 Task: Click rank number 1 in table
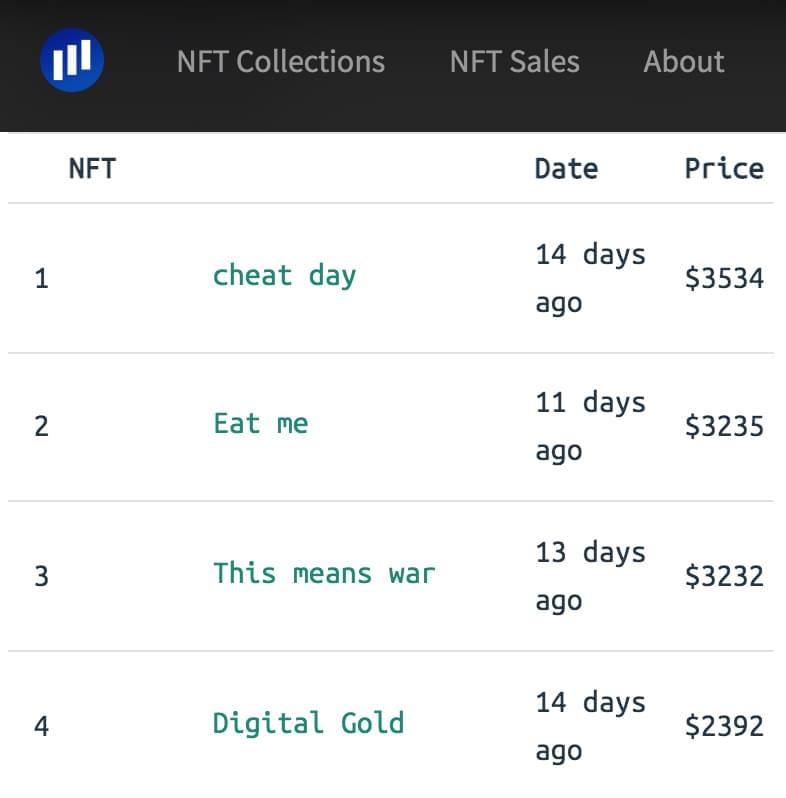click(x=42, y=279)
